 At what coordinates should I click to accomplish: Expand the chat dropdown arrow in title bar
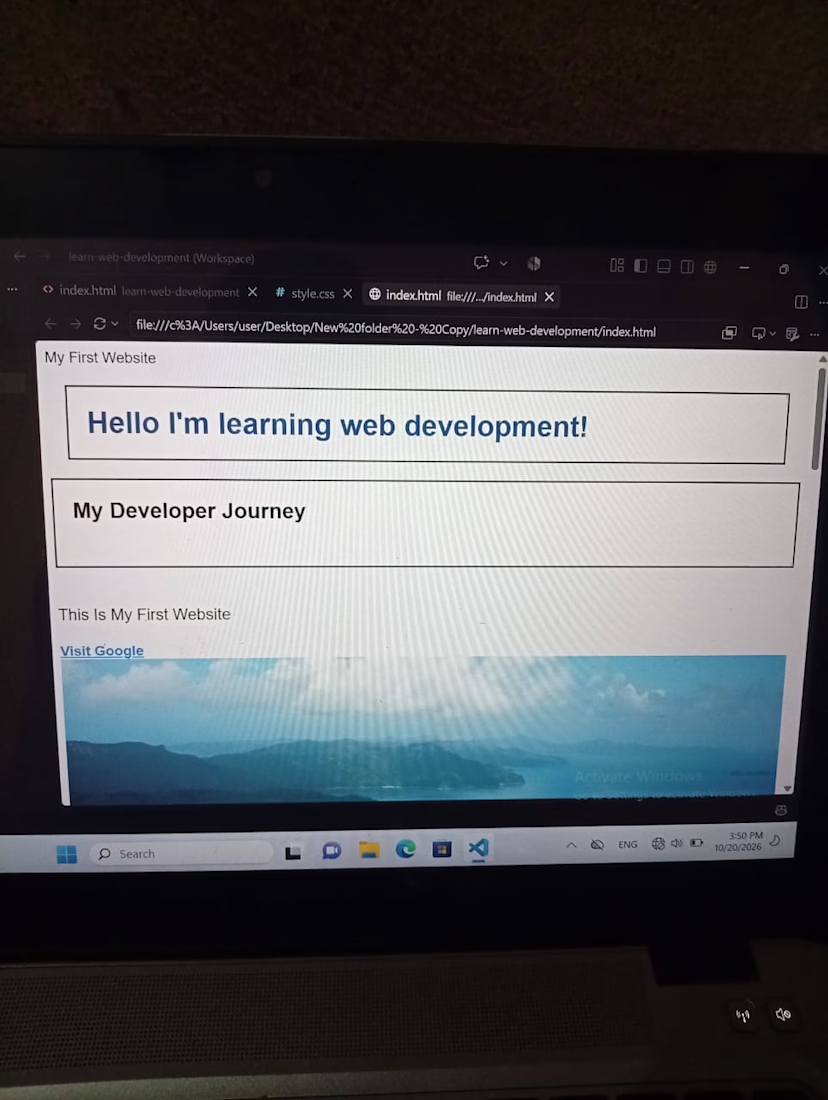click(503, 264)
